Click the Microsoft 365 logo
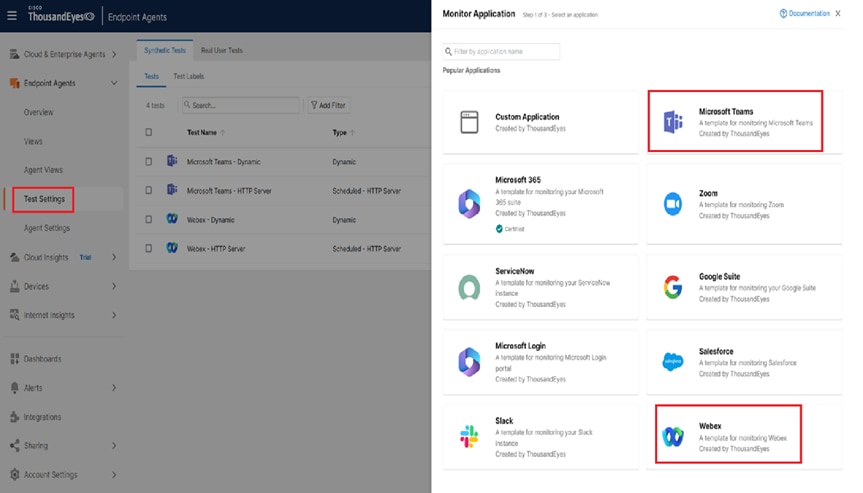The image size is (863, 493). coord(469,204)
